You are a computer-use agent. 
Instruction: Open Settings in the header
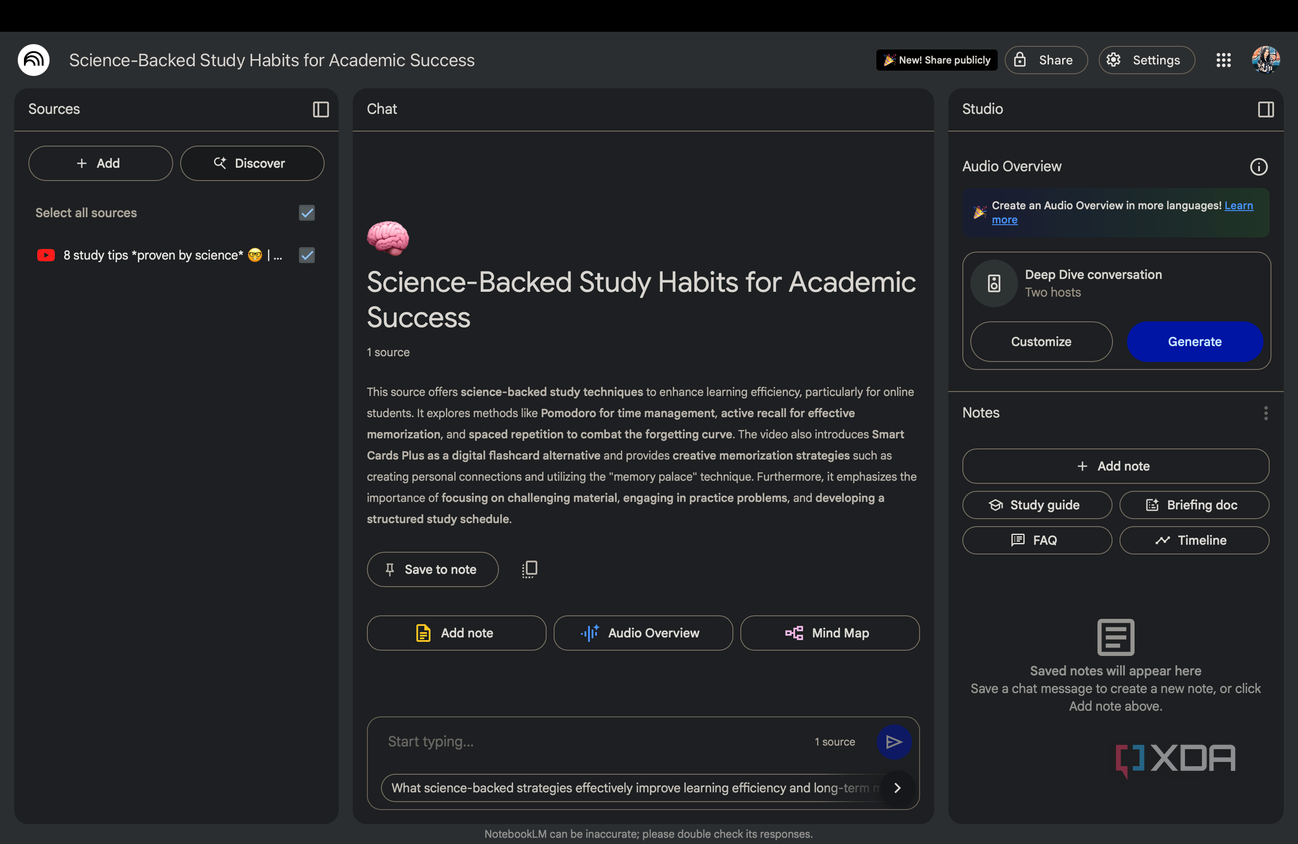(x=1146, y=60)
